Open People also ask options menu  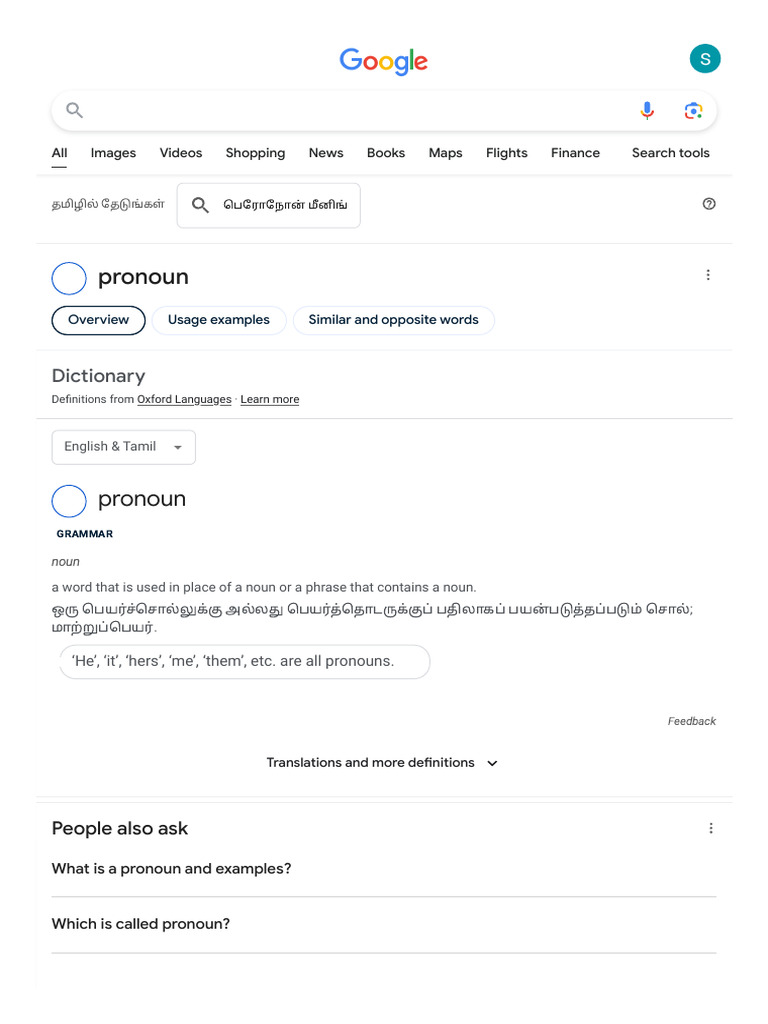(x=711, y=828)
